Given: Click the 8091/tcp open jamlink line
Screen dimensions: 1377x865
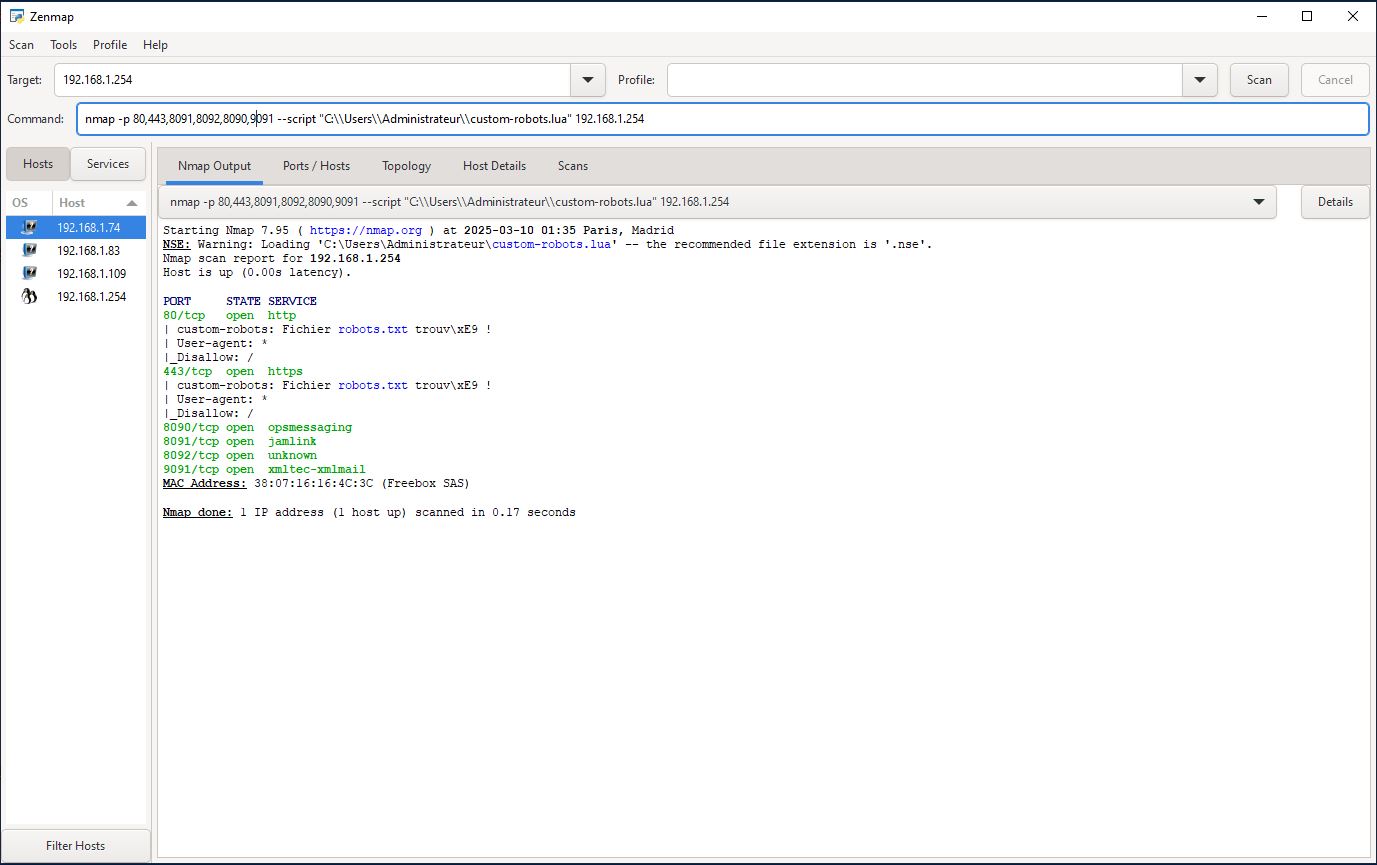Looking at the screenshot, I should pos(240,441).
